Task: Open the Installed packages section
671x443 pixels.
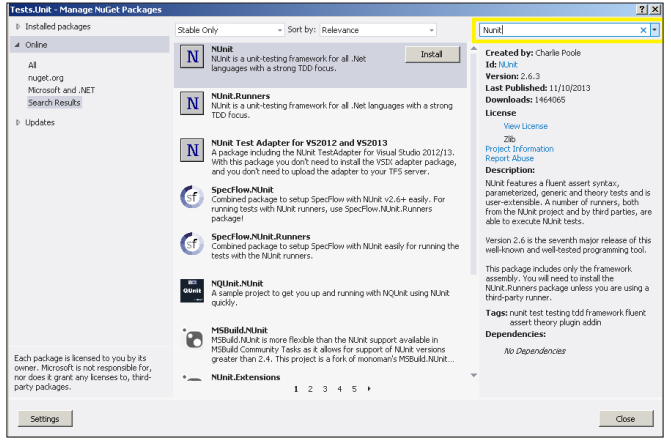Action: tap(58, 27)
